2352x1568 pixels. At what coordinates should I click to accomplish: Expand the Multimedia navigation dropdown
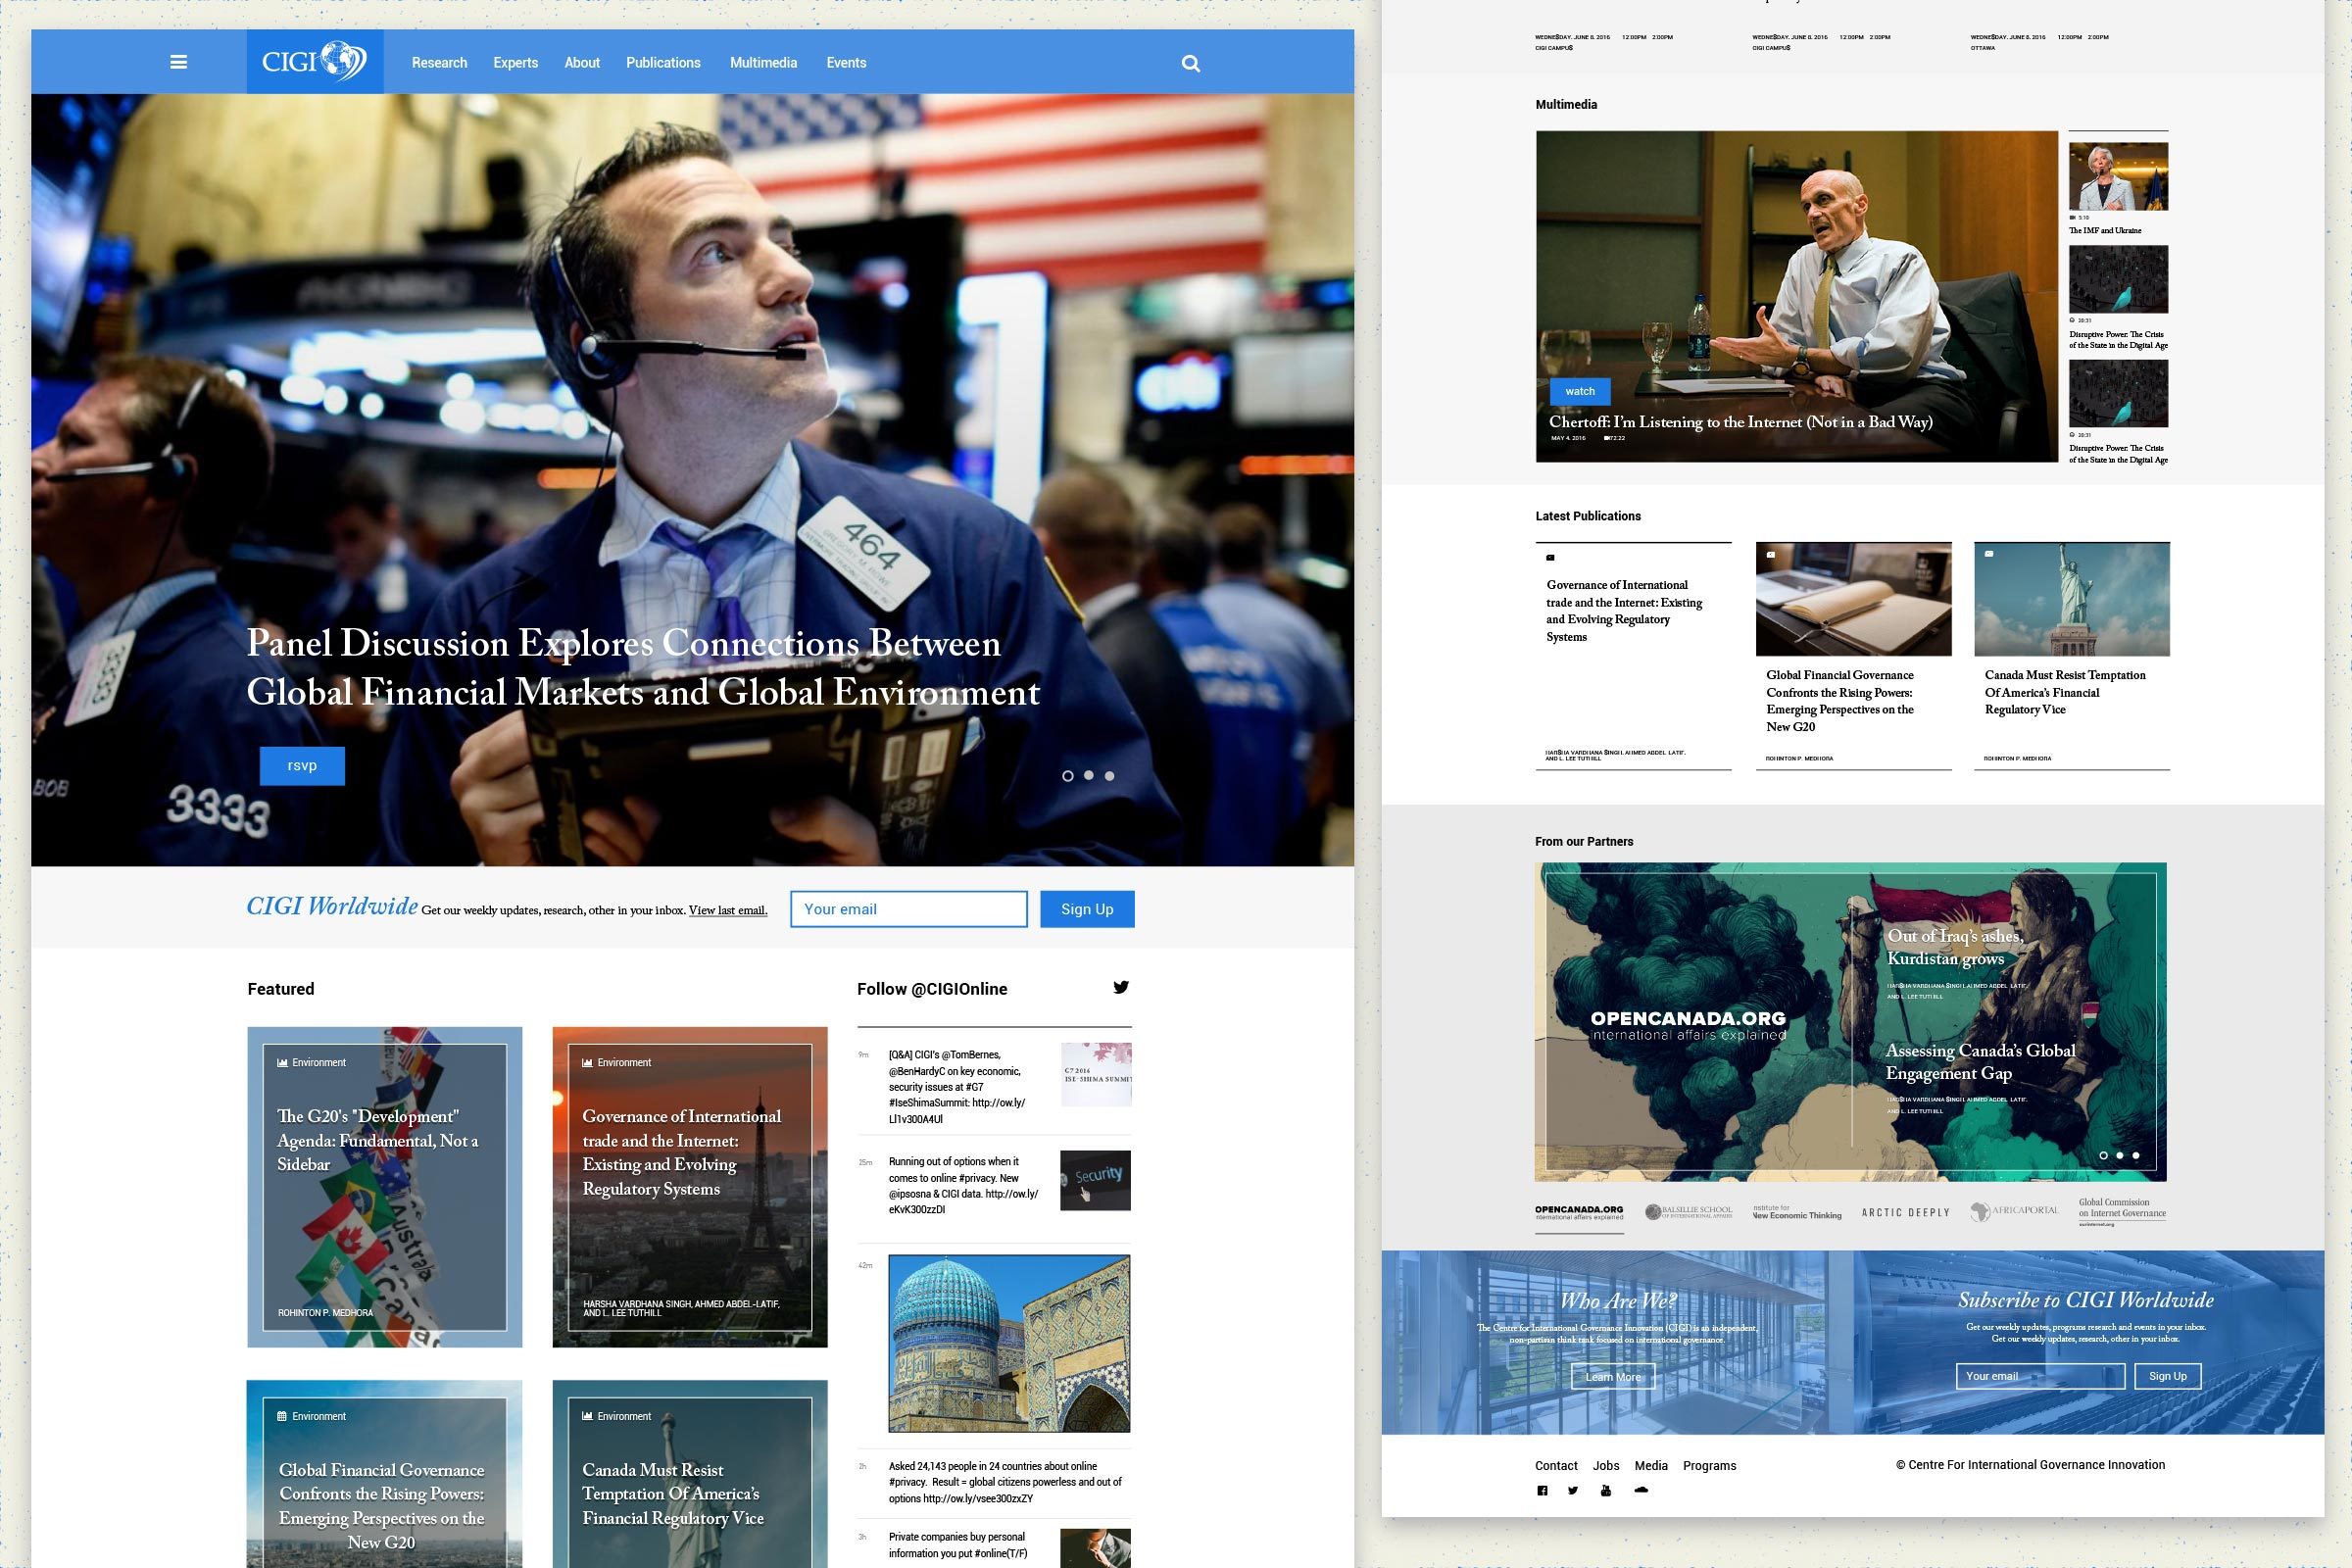763,63
